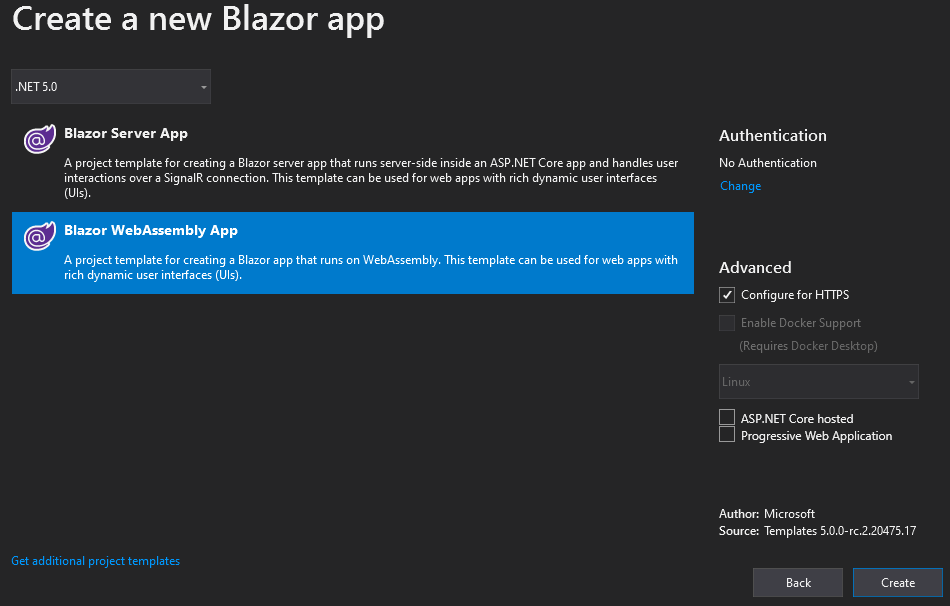Click the Advanced section heading
Screen dimensions: 950x606
[x=755, y=268]
